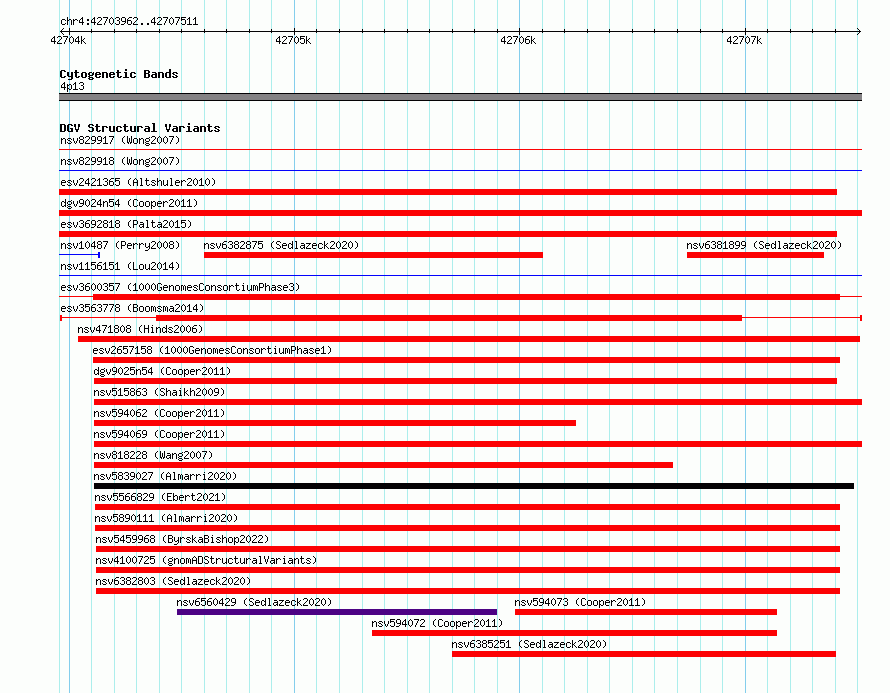Select nsv6382803 (Sedlazeck2020) label
Screen dimensions: 890x693
(x=173, y=581)
